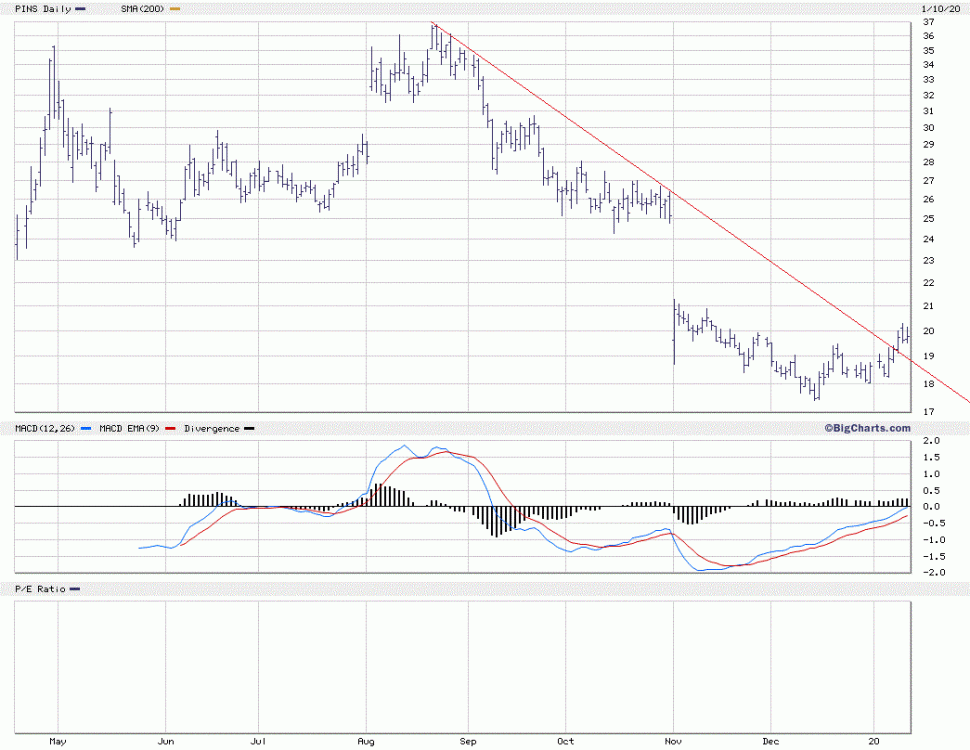
Task: Click MACD axis value 0.0
Action: click(x=932, y=507)
